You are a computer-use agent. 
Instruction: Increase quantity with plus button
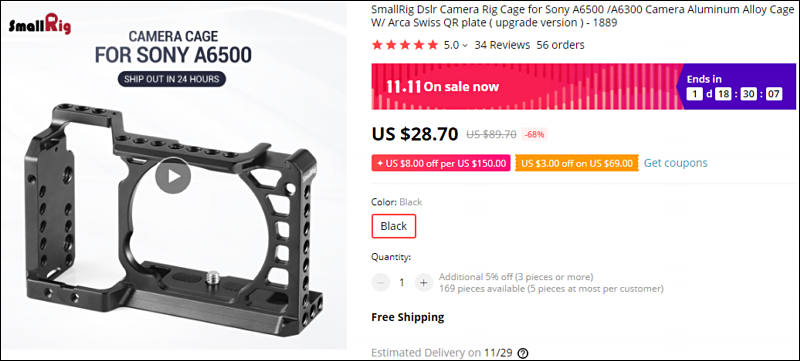(423, 282)
